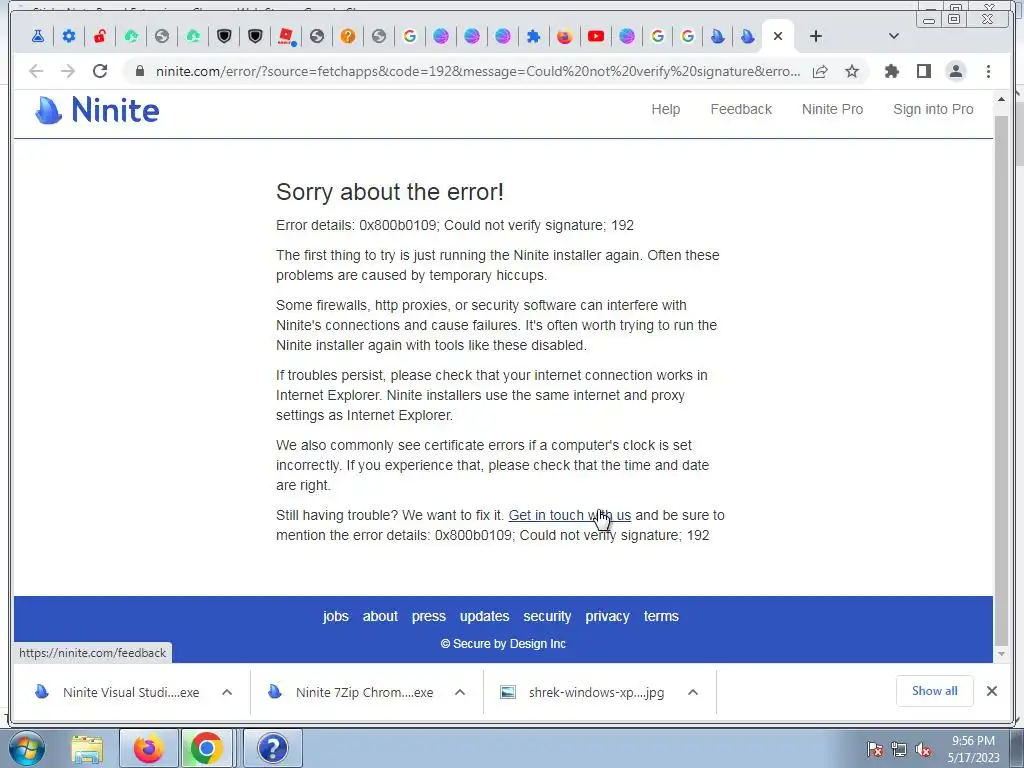Screen dimensions: 1024x768
Task: Switch to the Firefox icon tab
Action: click(x=565, y=37)
